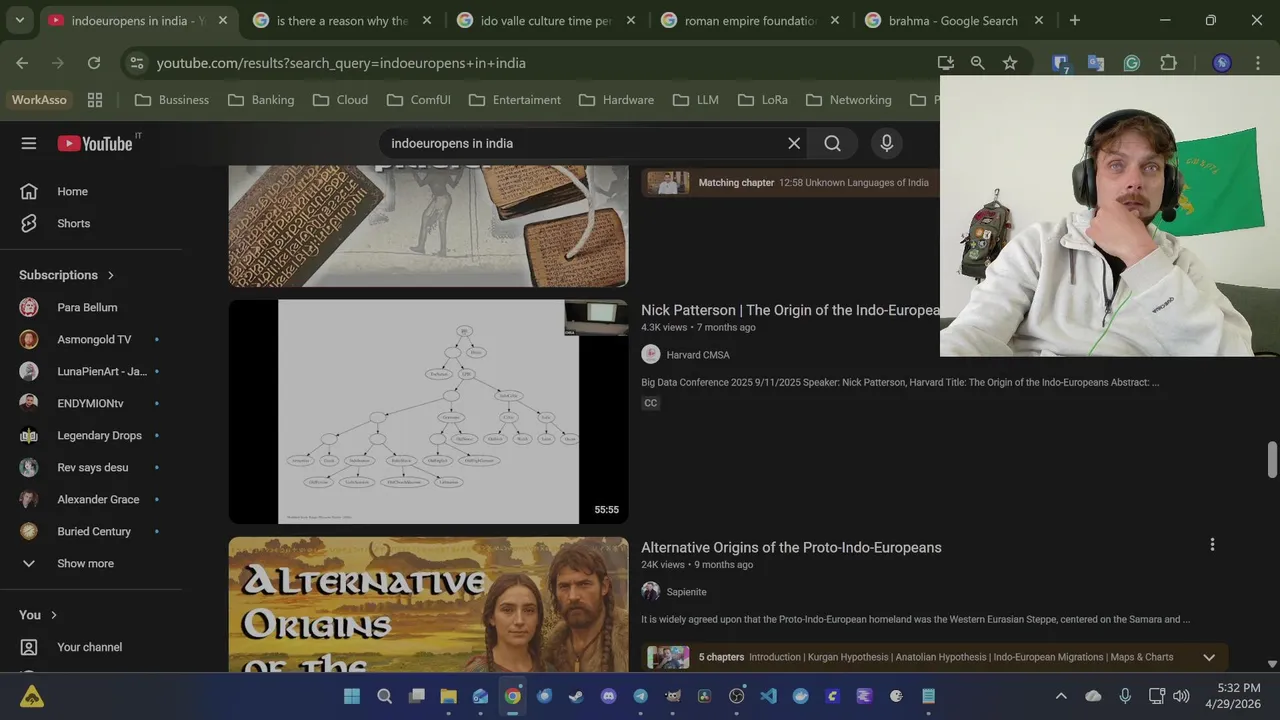This screenshot has width=1280, height=720.
Task: Open the tab search dropdown arrow
Action: (x=19, y=20)
